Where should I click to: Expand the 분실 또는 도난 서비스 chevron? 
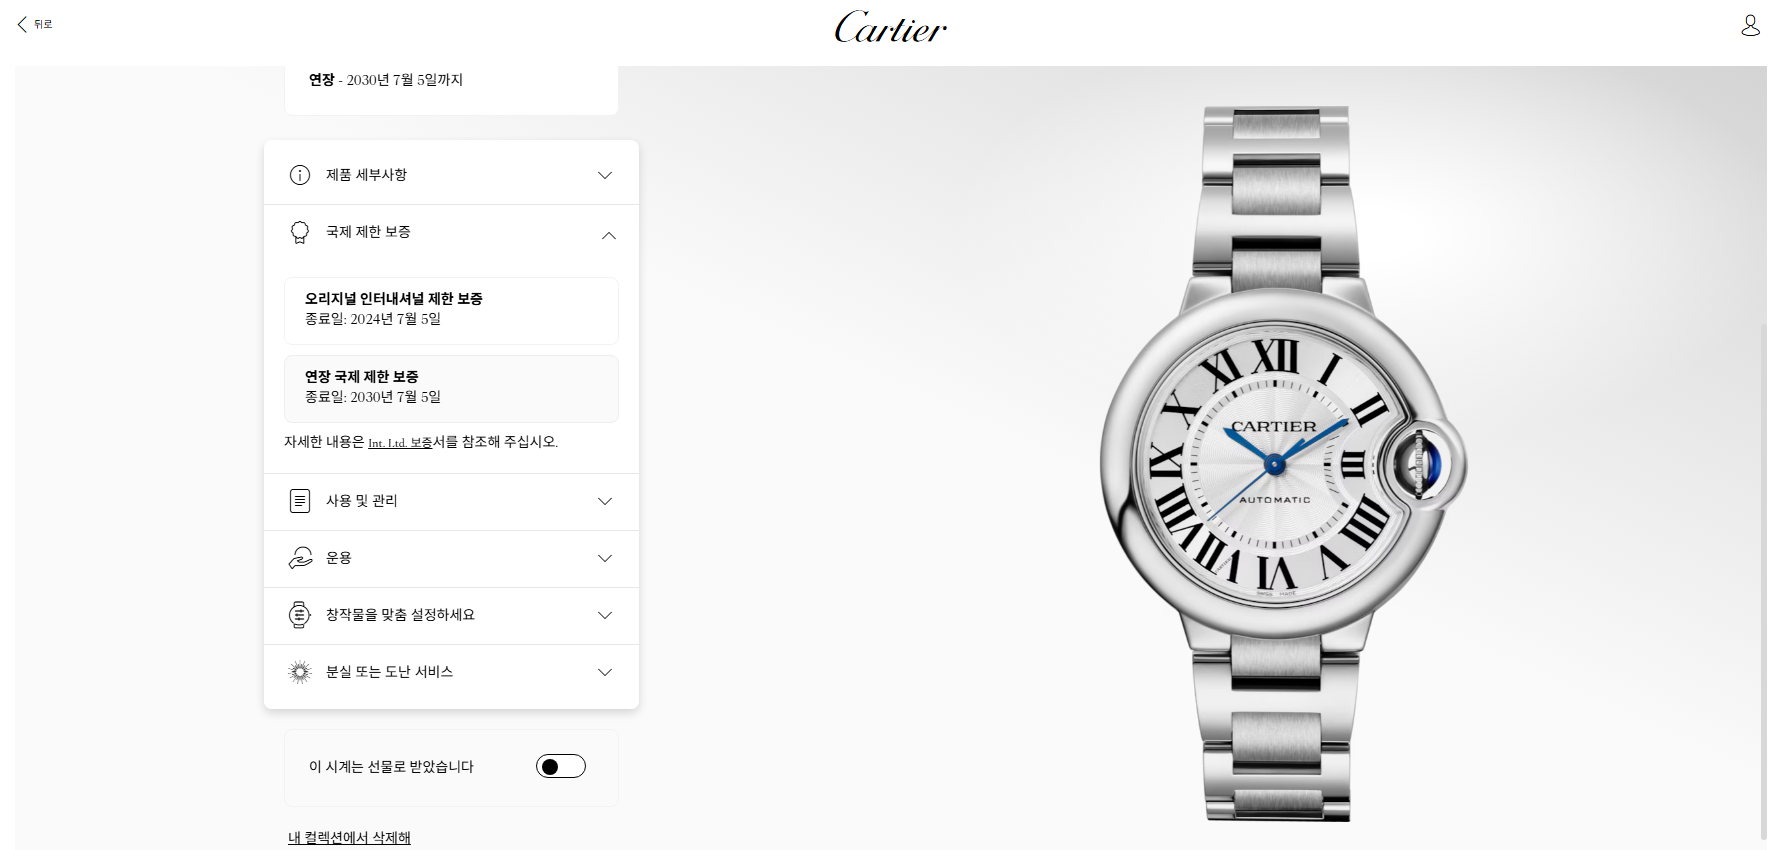coord(605,672)
